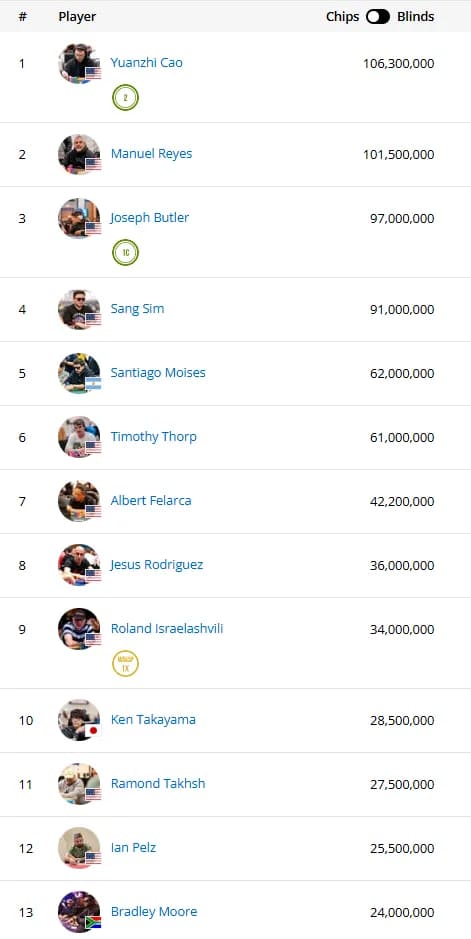
Task: Click Yuanzhi Cao's green badge icon
Action: point(125,98)
